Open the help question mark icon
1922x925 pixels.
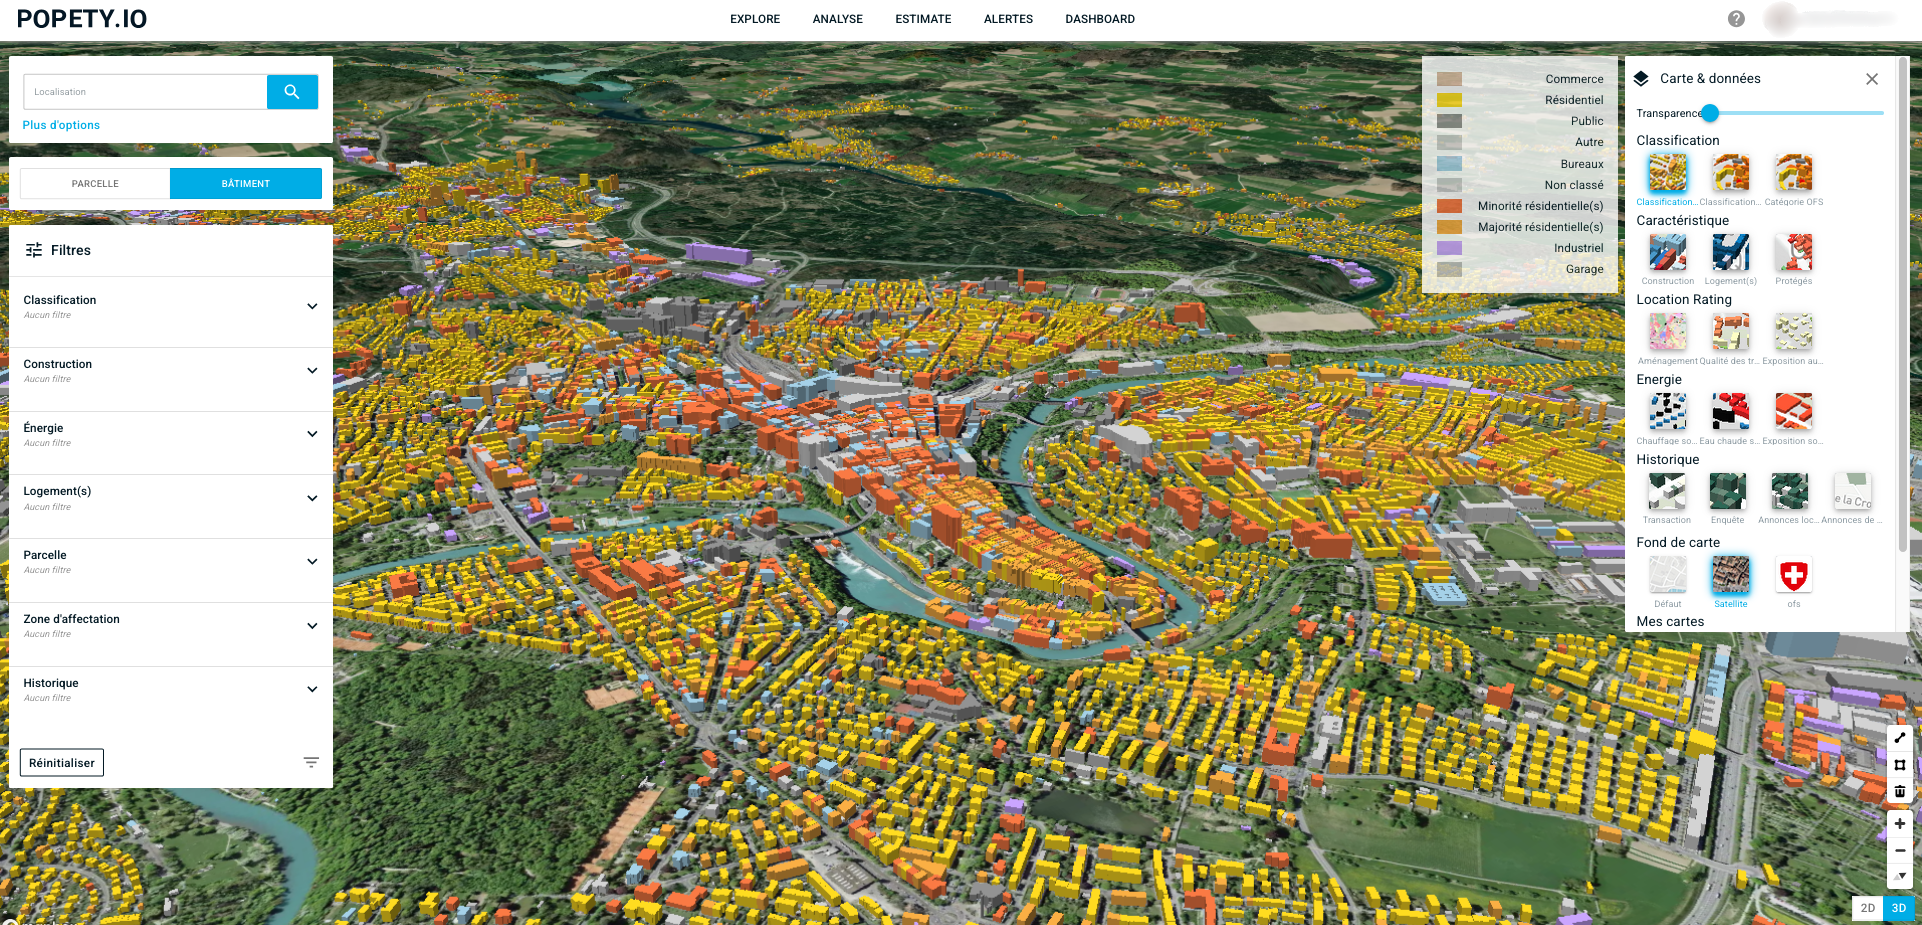coord(1736,19)
